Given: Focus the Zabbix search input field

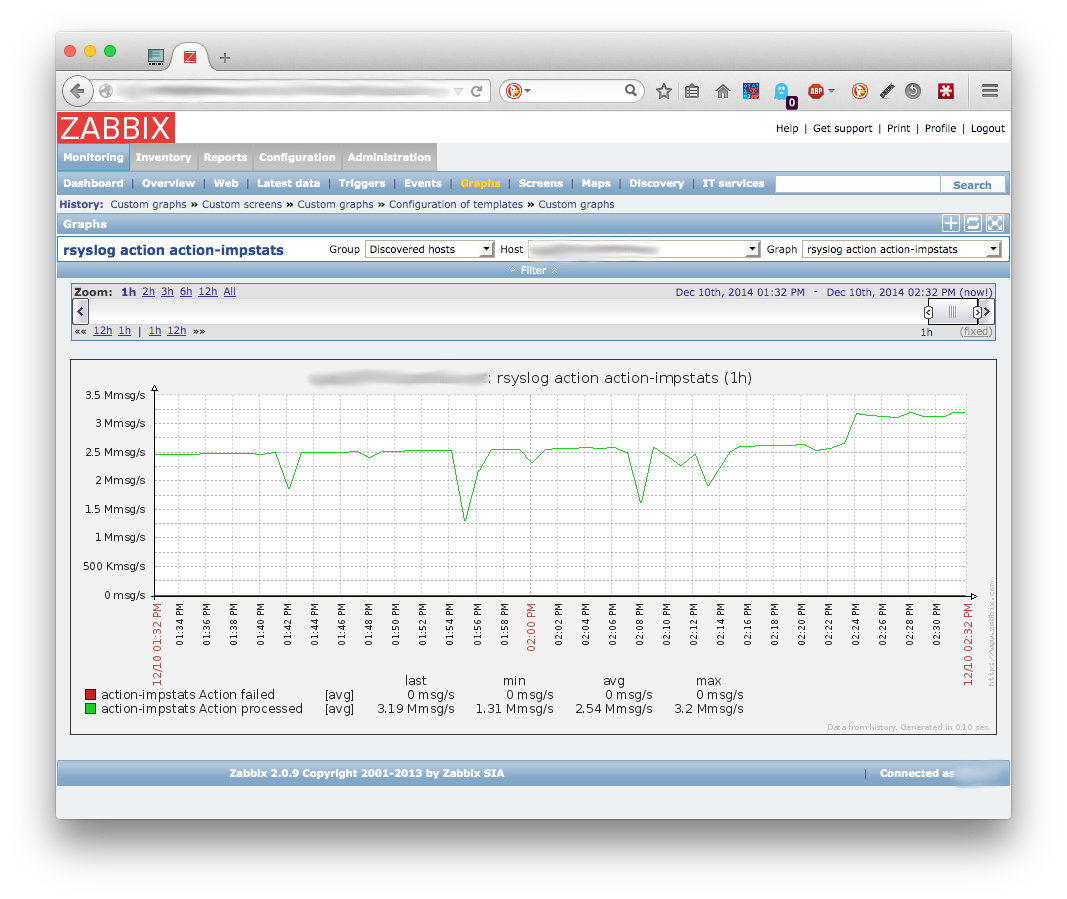Looking at the screenshot, I should click(858, 184).
